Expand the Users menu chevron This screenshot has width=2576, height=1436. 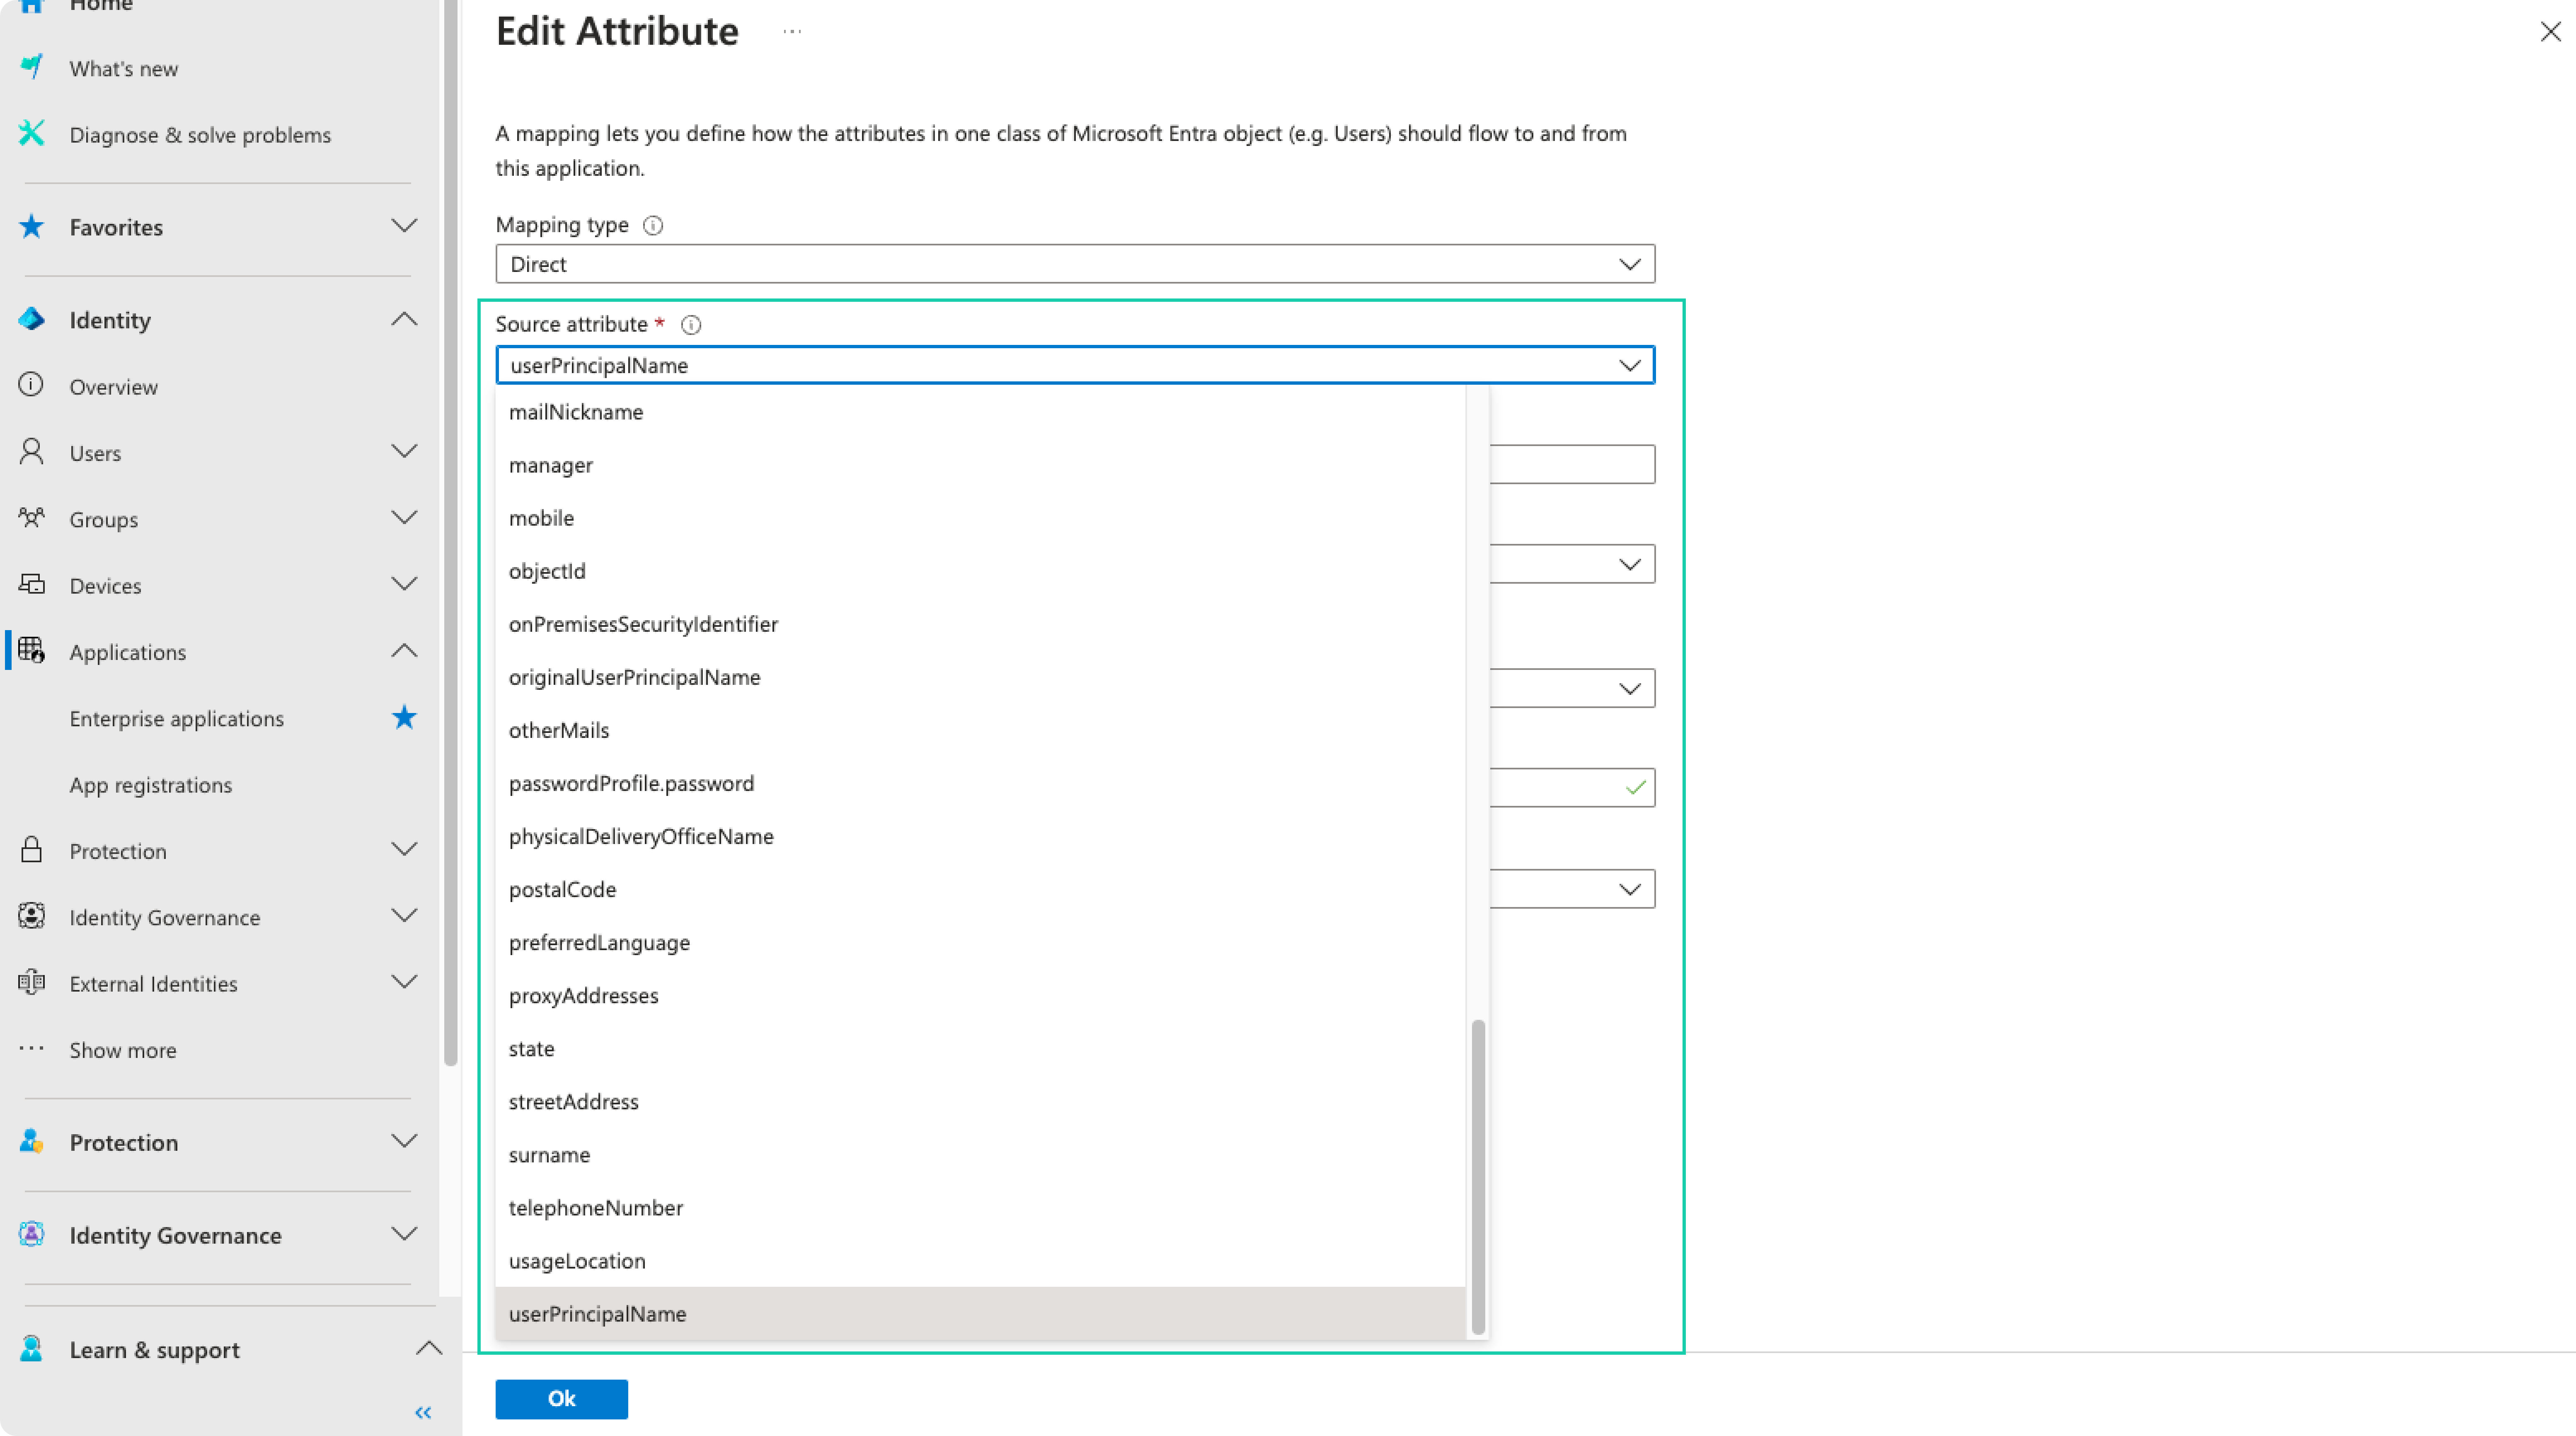[x=404, y=452]
